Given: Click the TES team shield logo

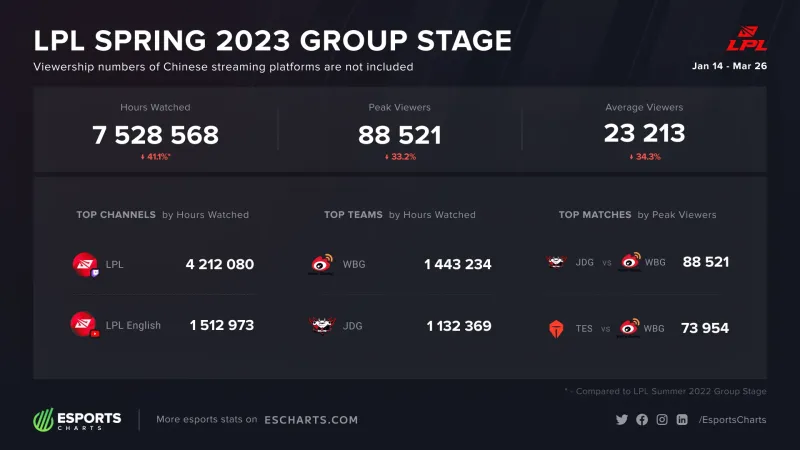Looking at the screenshot, I should pyautogui.click(x=556, y=329).
